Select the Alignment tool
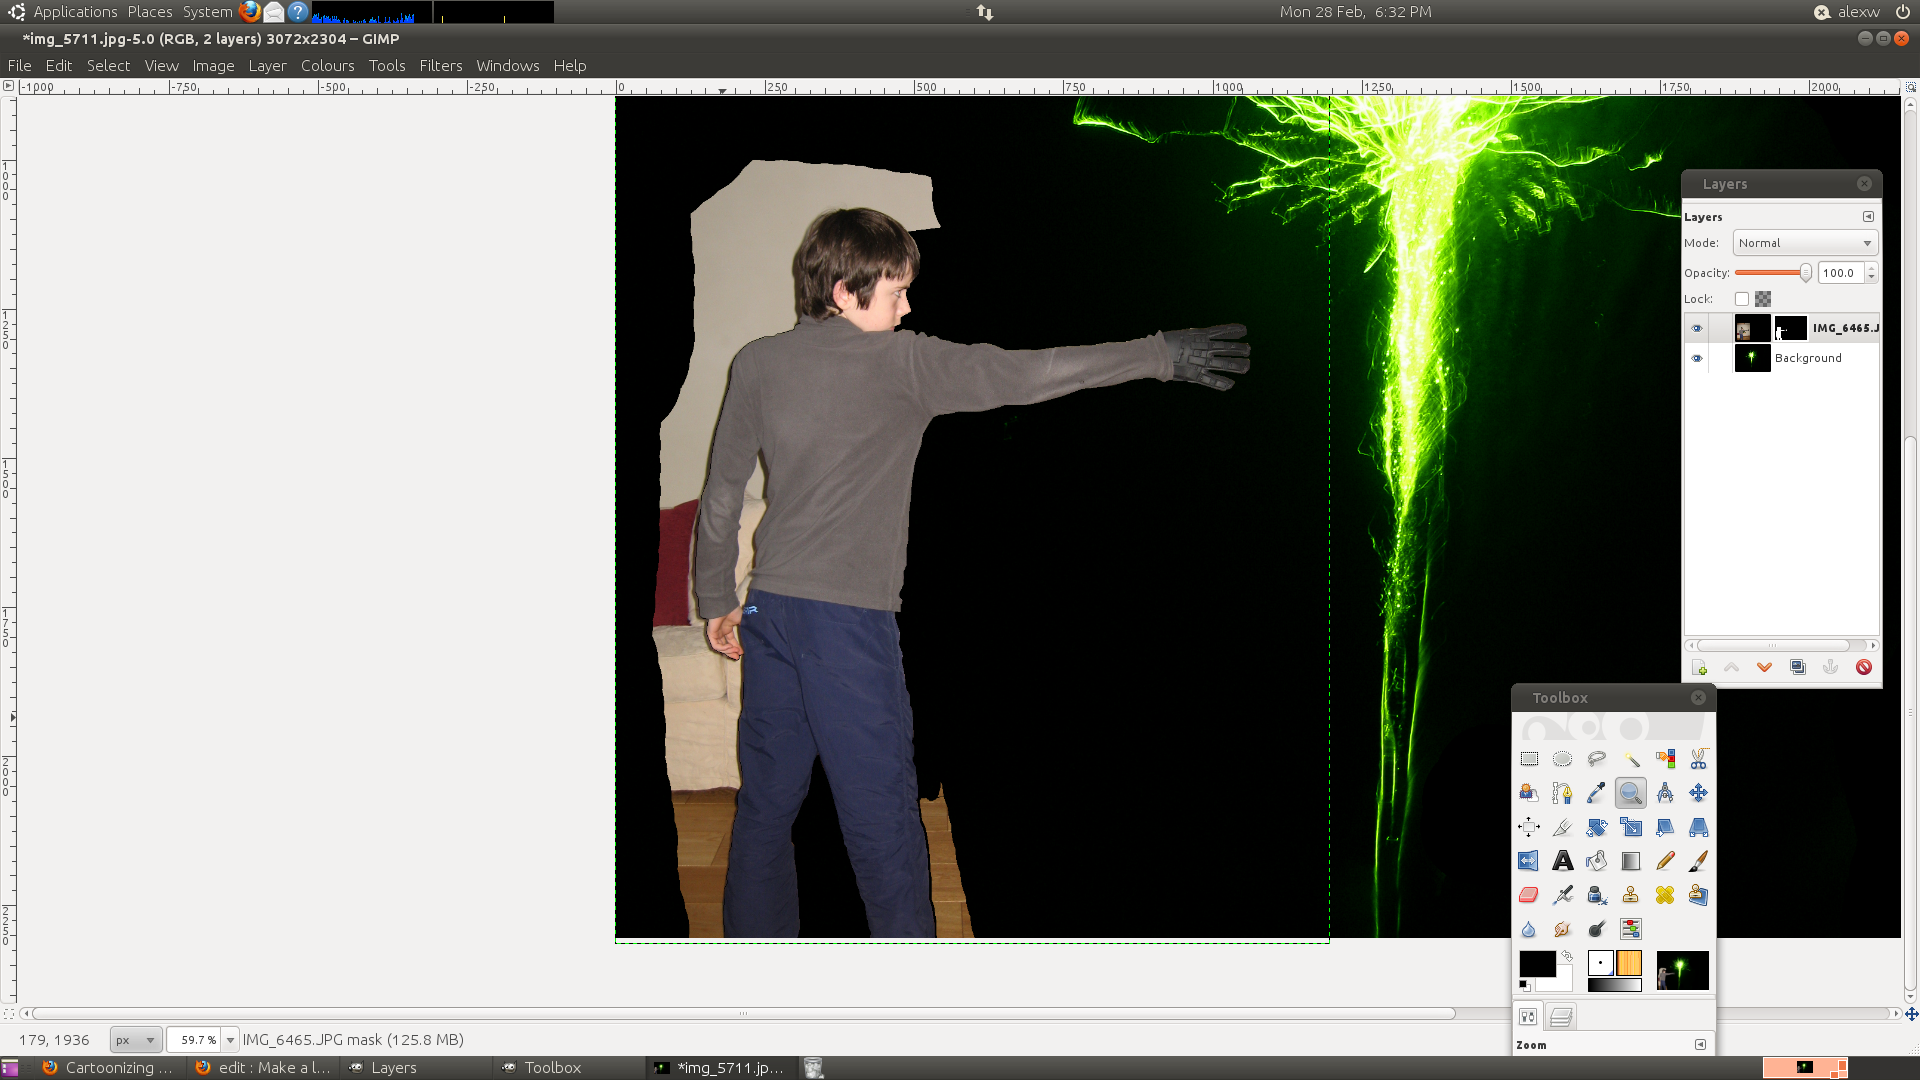Viewport: 1920px width, 1080px height. click(x=1529, y=827)
